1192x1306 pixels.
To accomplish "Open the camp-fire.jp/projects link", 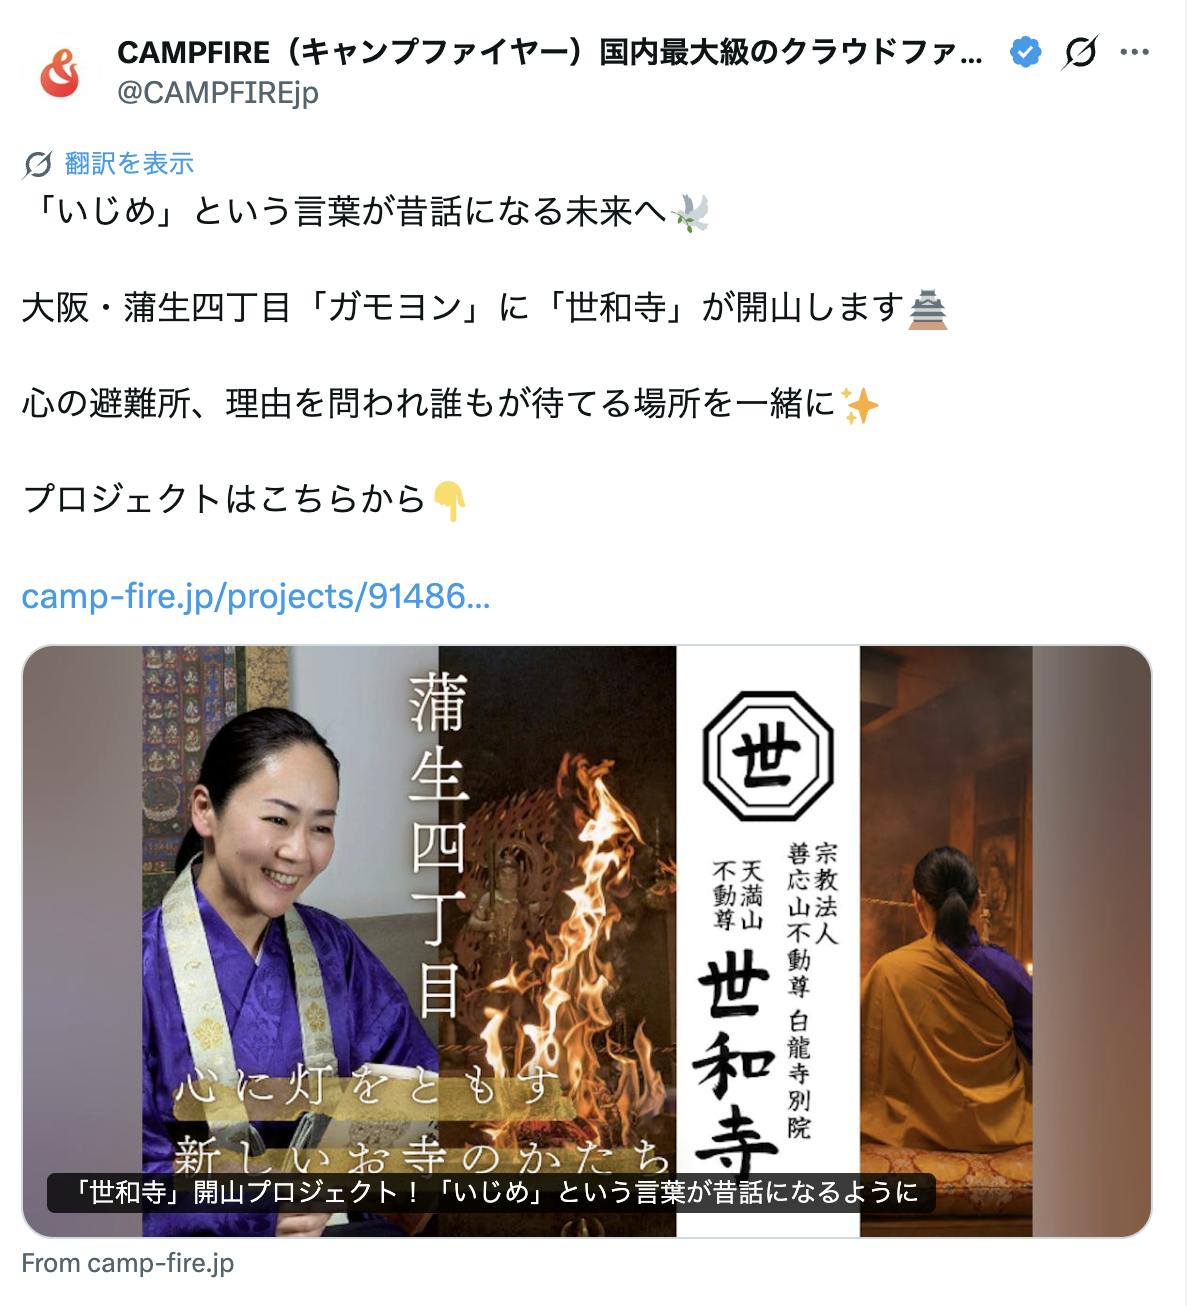I will [x=256, y=596].
